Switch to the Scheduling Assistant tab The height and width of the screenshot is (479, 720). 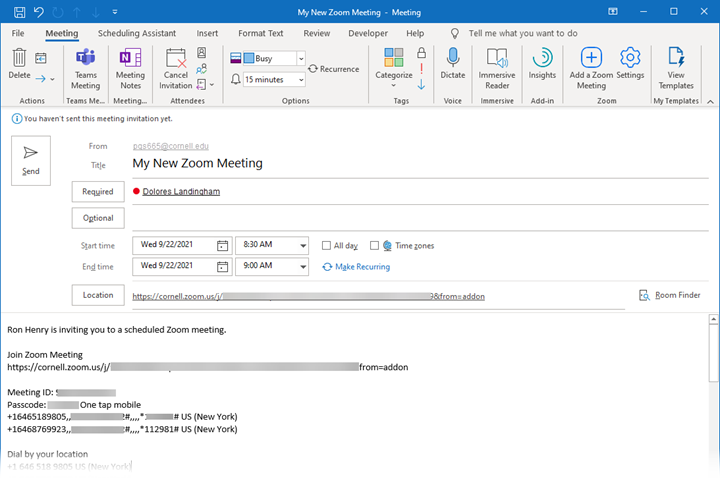pyautogui.click(x=137, y=33)
